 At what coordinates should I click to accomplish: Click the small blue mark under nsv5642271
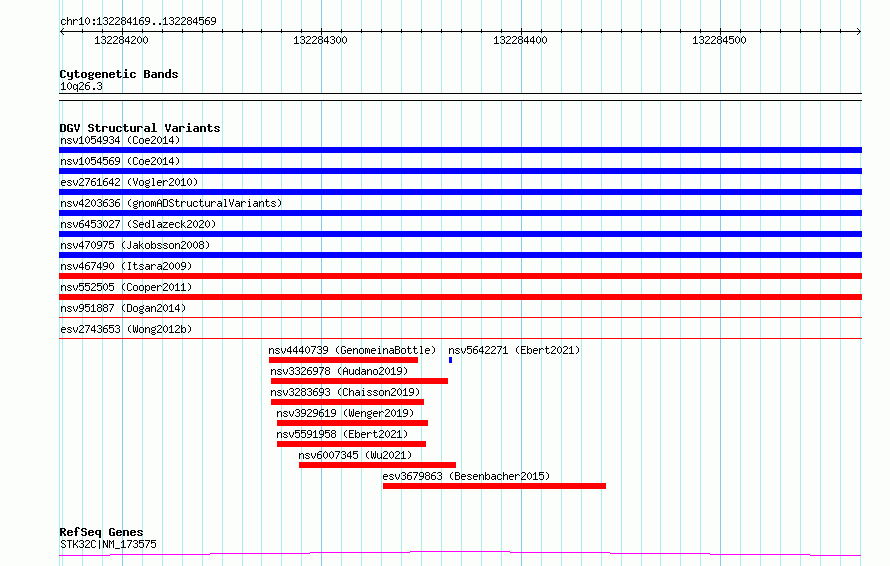pos(450,360)
